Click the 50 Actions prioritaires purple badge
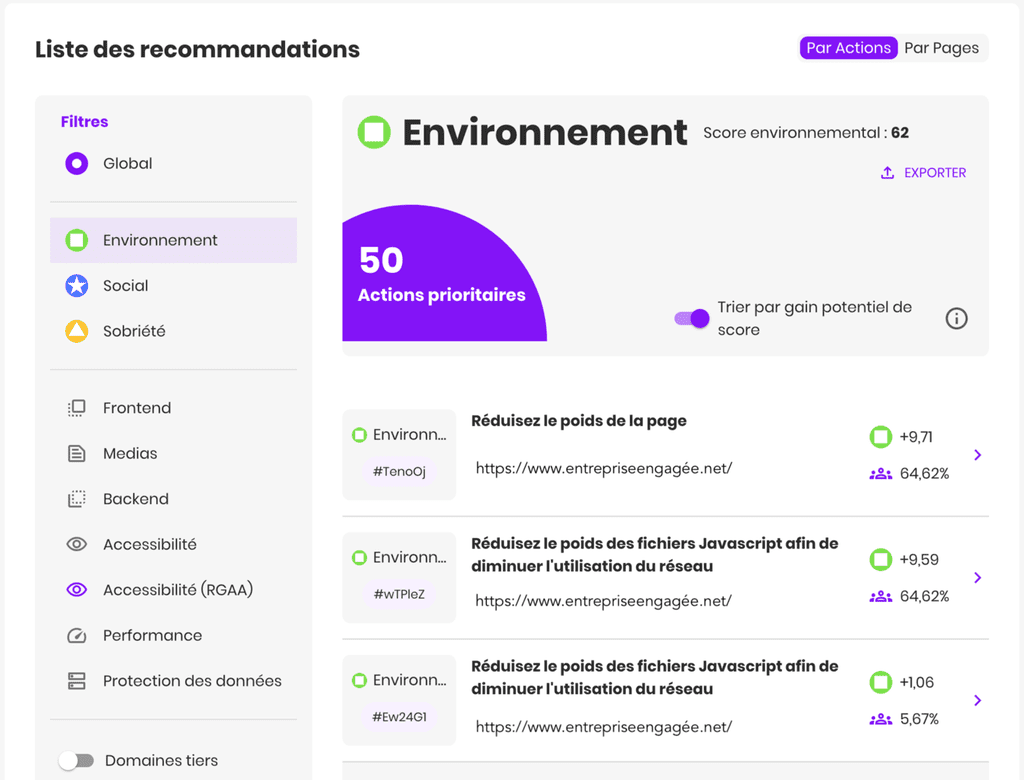Screen dimensions: 1024x780 444,274
